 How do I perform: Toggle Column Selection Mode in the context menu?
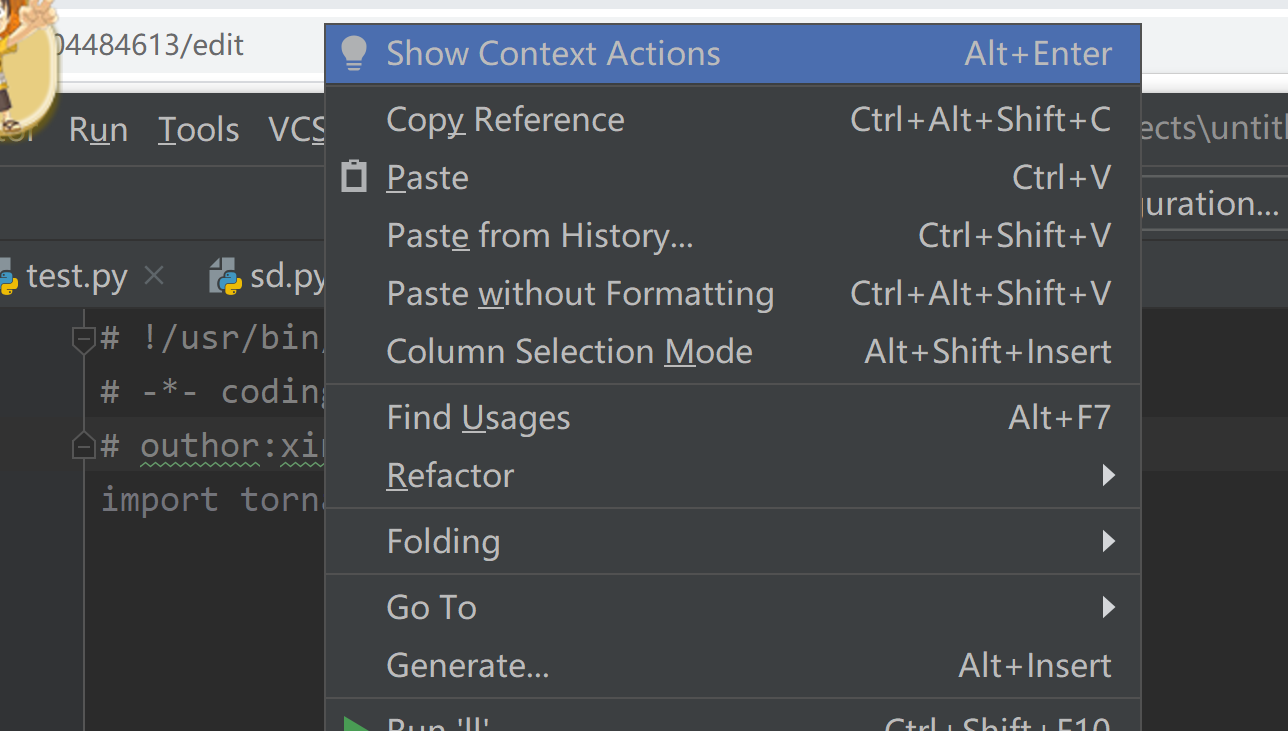click(569, 352)
